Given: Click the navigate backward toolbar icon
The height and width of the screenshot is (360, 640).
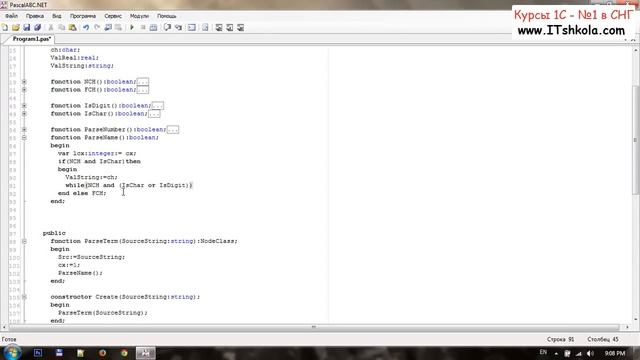Looking at the screenshot, I should click(x=108, y=28).
